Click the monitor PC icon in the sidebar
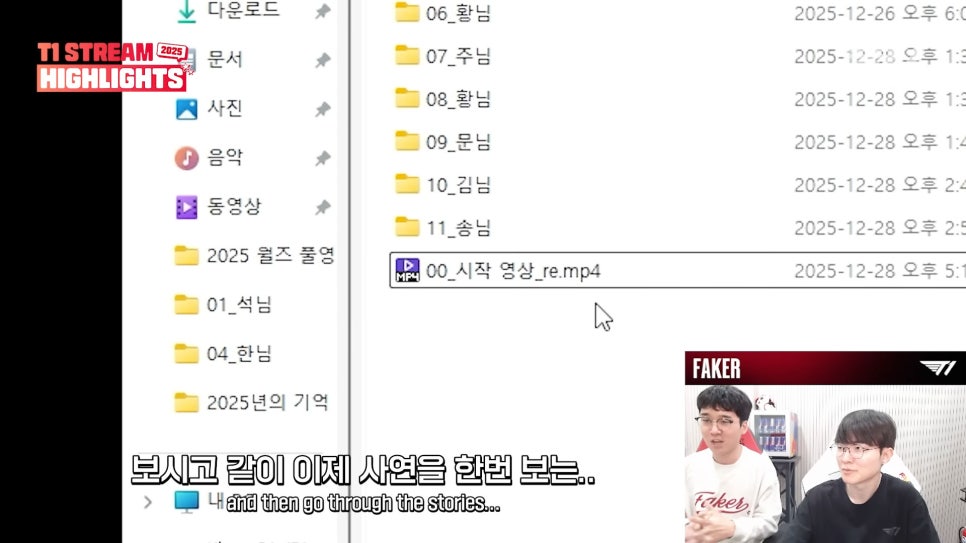The height and width of the screenshot is (543, 966). [x=186, y=502]
